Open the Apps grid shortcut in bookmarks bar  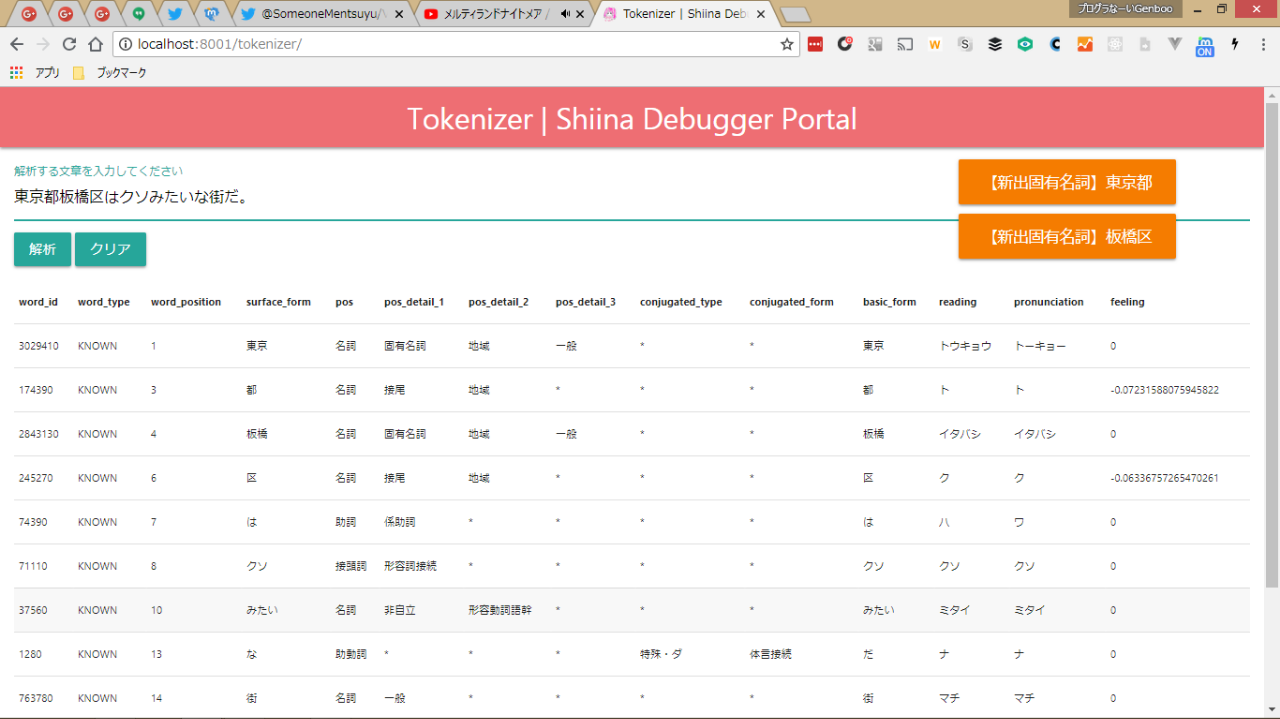(16, 73)
